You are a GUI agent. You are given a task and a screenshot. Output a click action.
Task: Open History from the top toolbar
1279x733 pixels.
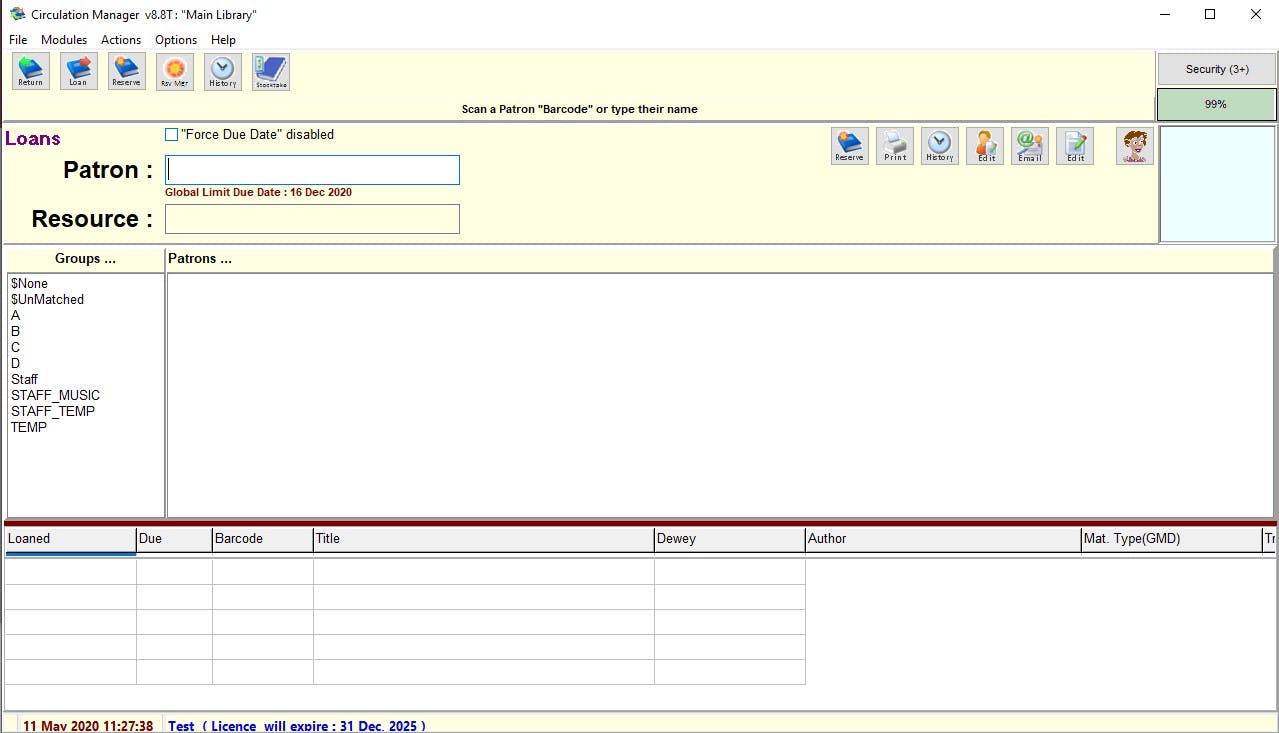pos(223,71)
